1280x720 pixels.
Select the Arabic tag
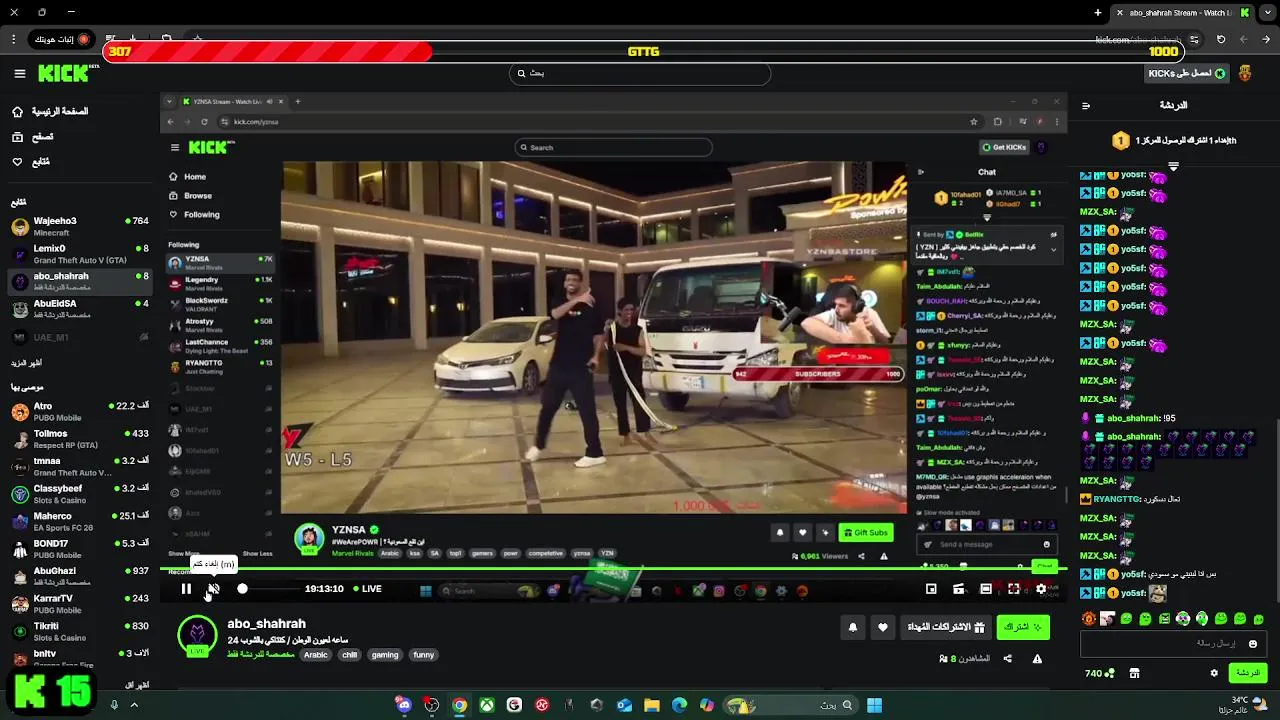click(316, 655)
